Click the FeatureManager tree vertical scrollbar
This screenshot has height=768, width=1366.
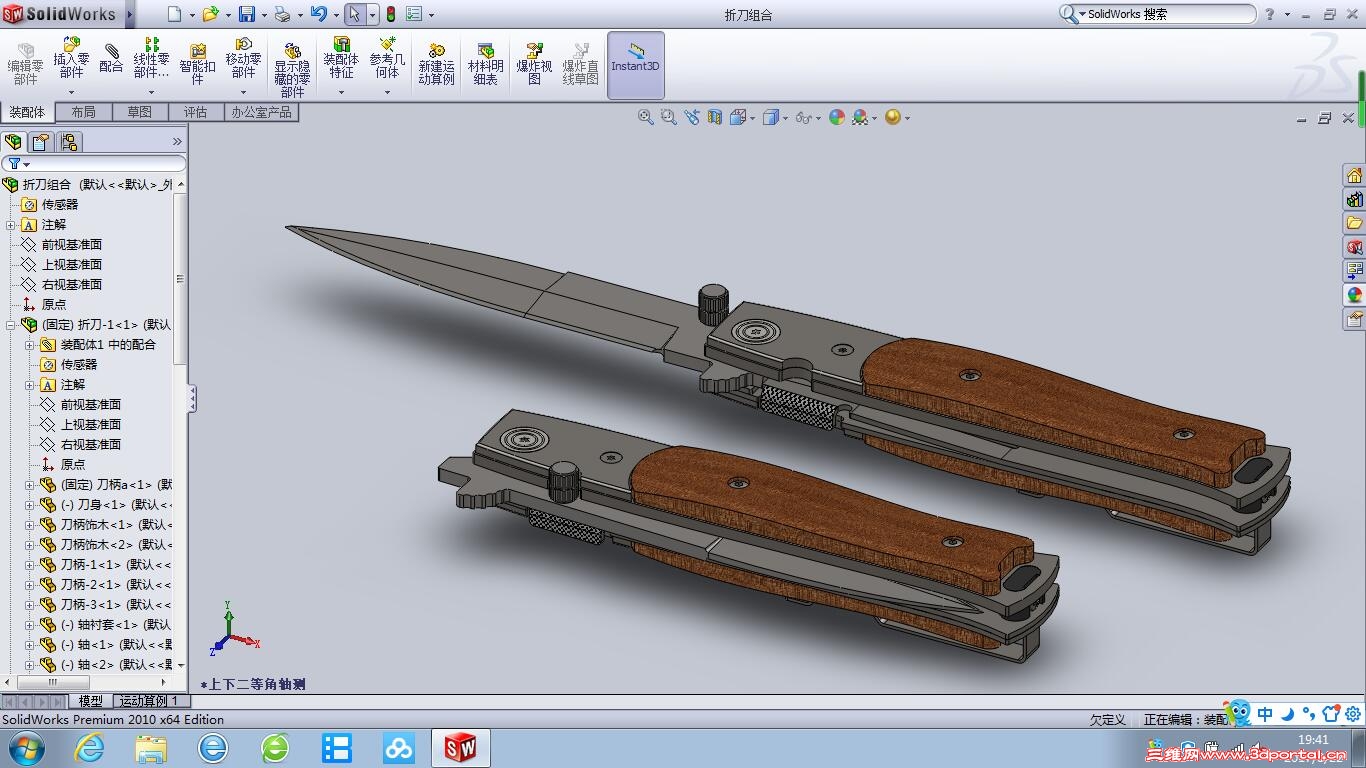pos(180,280)
